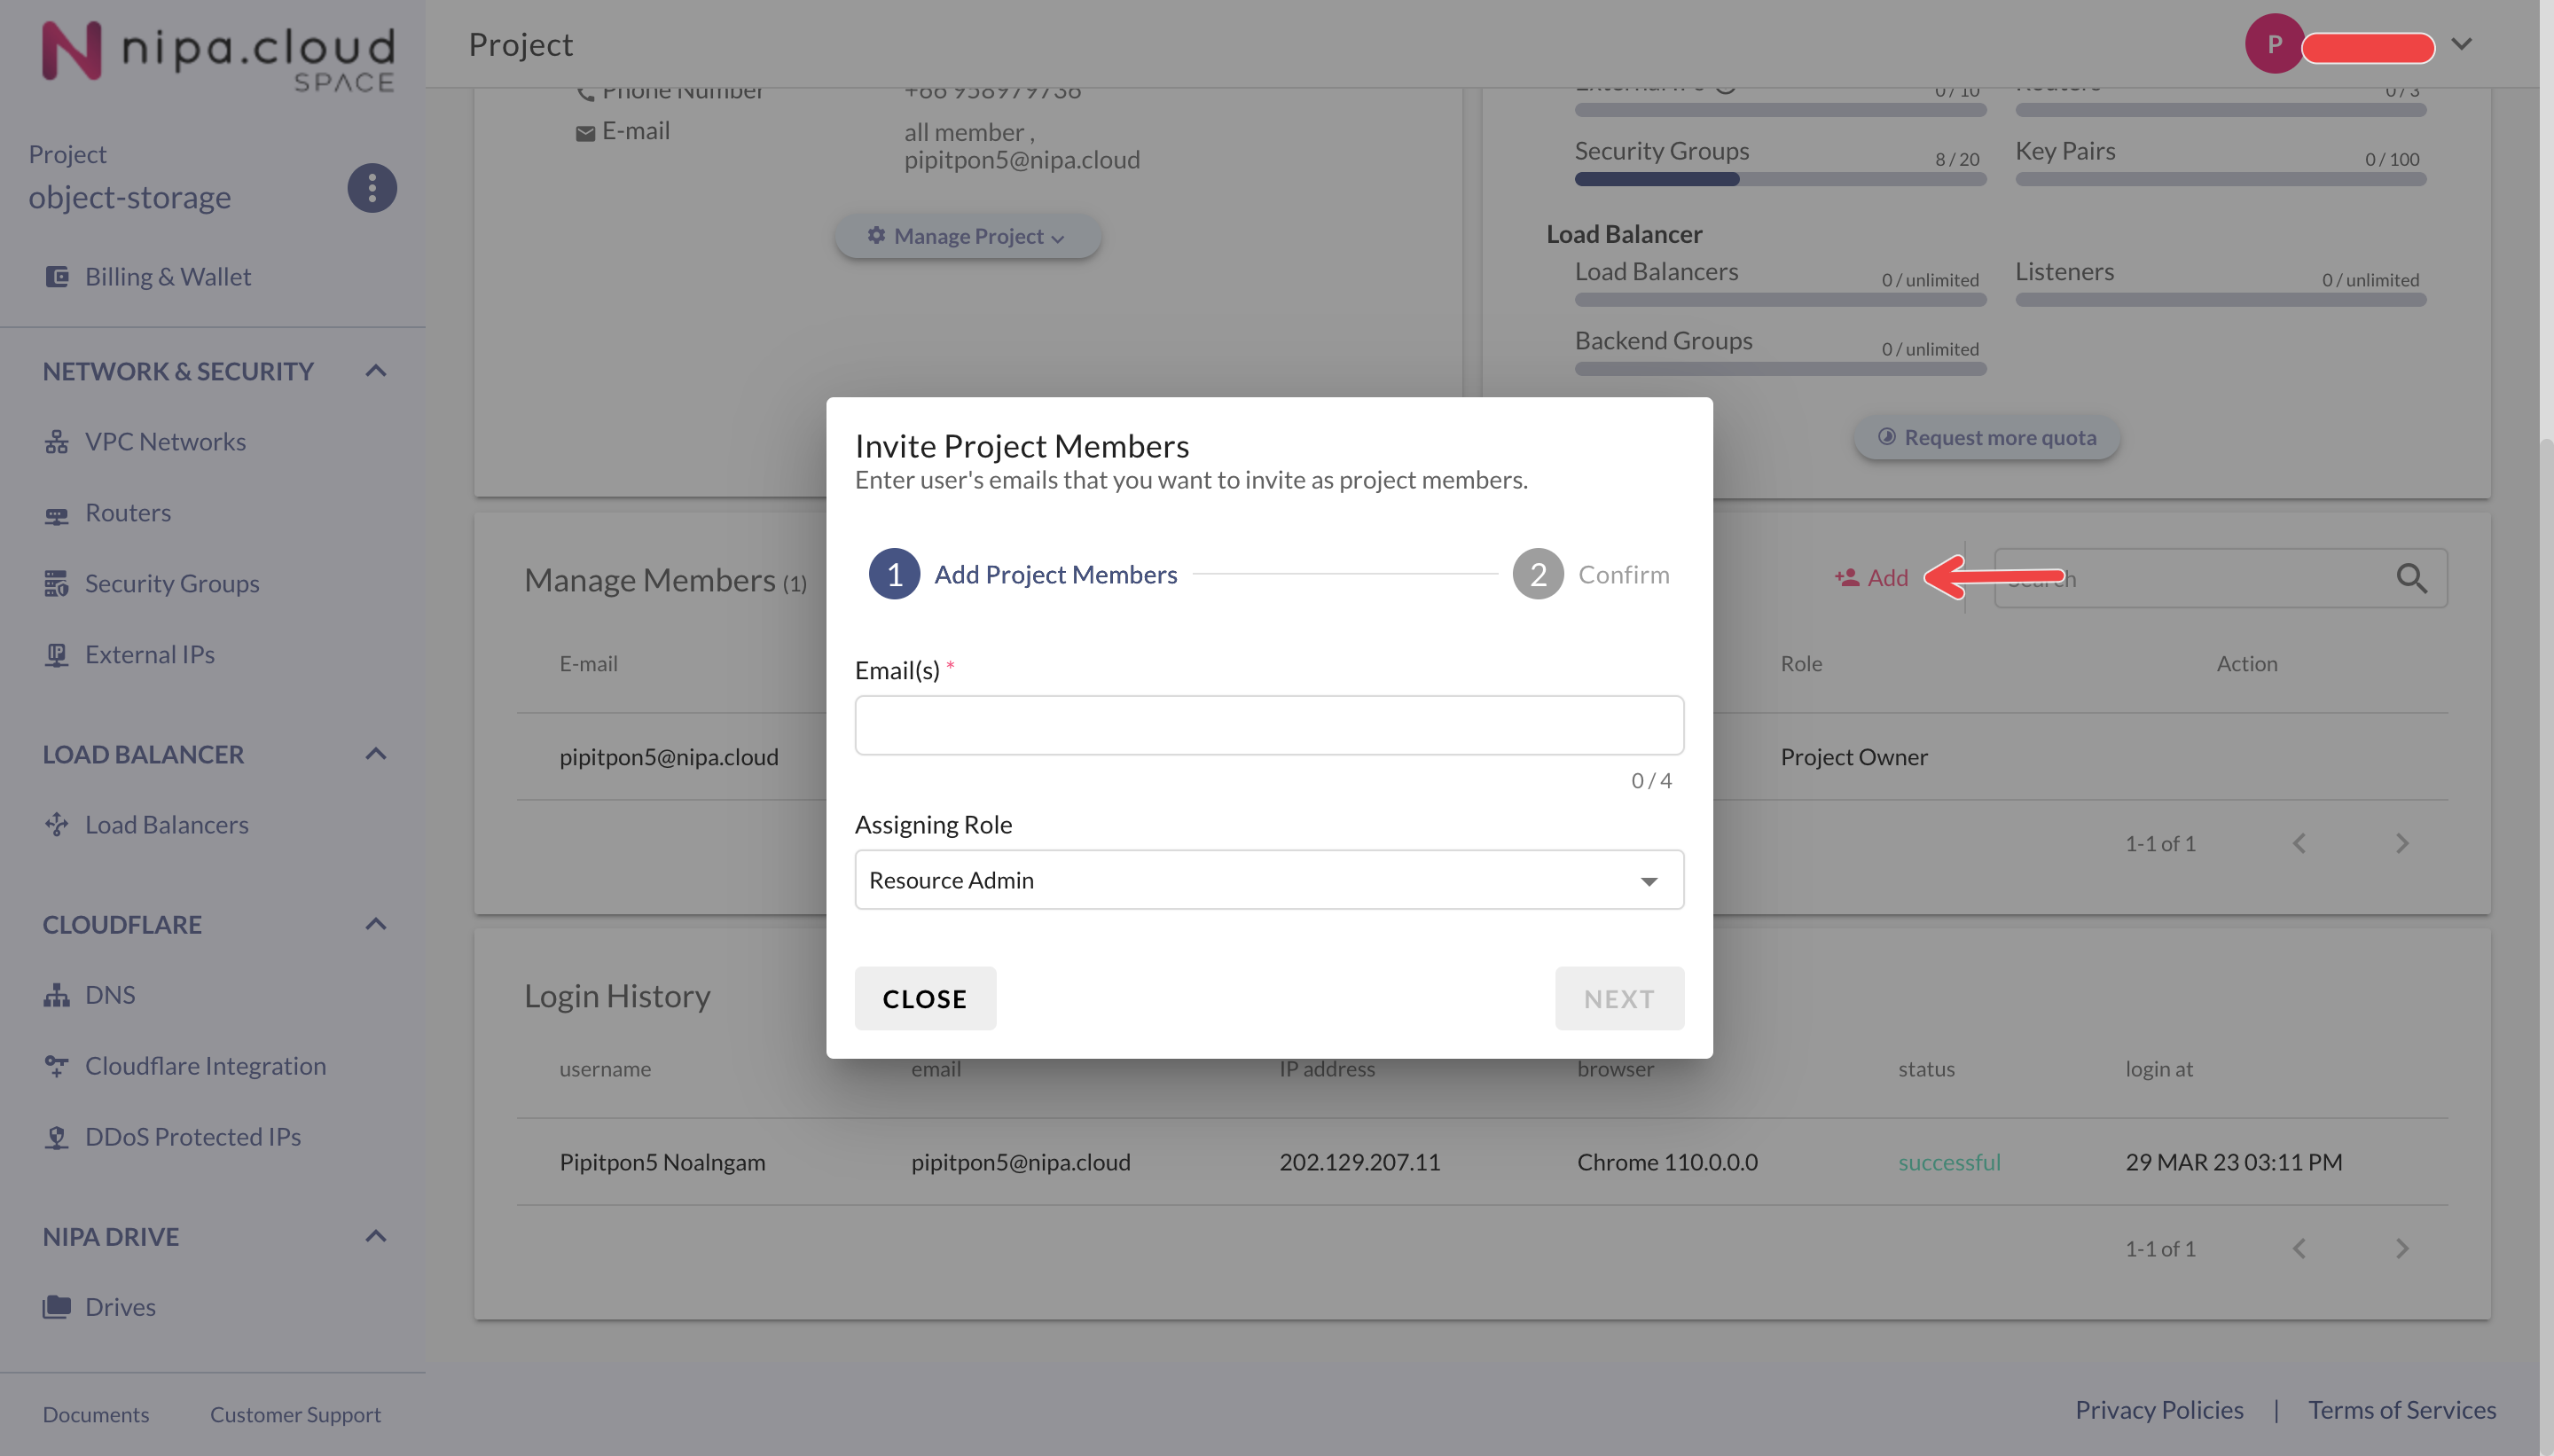Collapse the Network & Security section
This screenshot has width=2554, height=1456.
click(376, 371)
